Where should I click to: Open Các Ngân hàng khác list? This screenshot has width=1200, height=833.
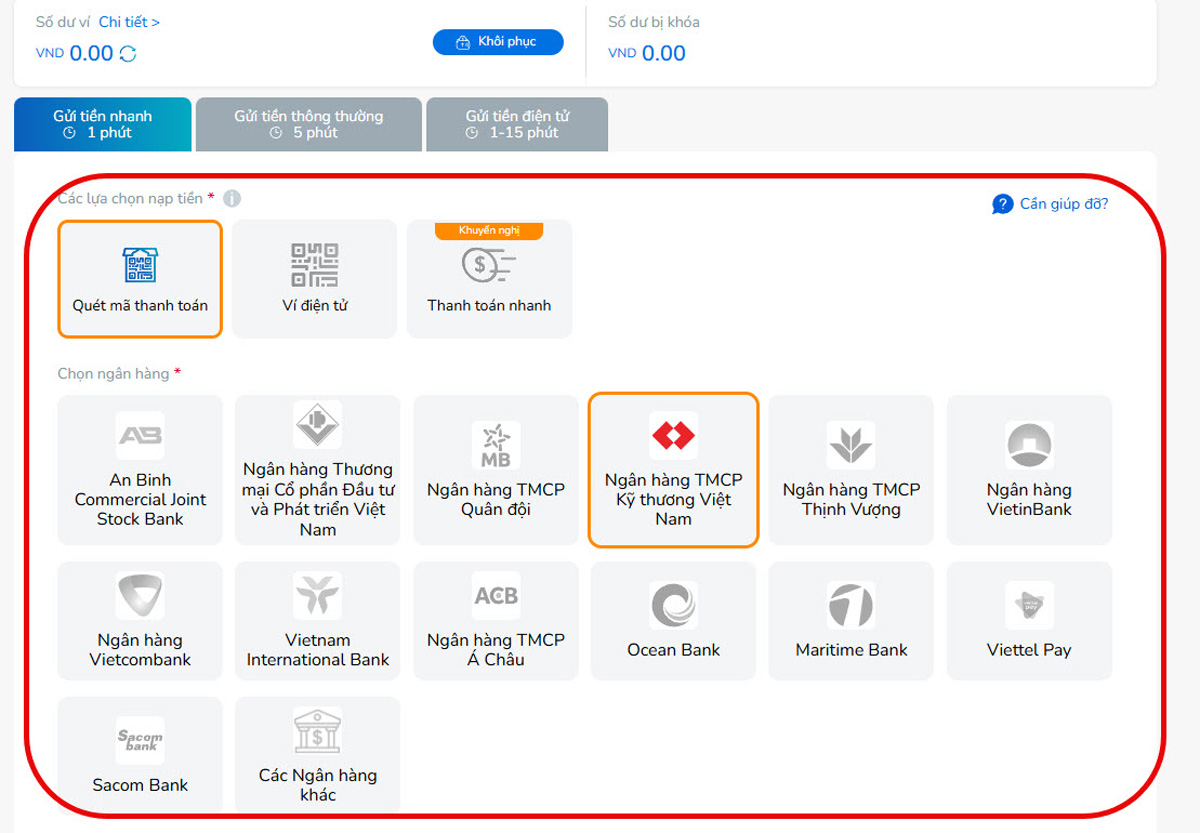click(317, 756)
